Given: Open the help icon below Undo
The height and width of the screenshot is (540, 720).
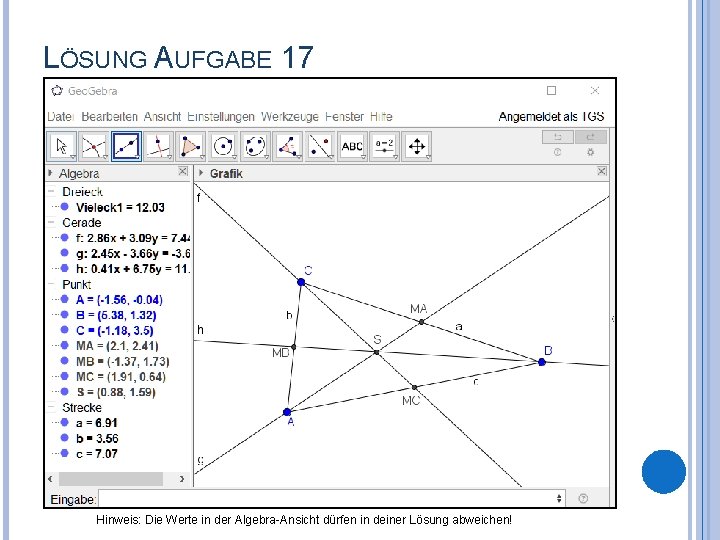Looking at the screenshot, I should [x=557, y=152].
